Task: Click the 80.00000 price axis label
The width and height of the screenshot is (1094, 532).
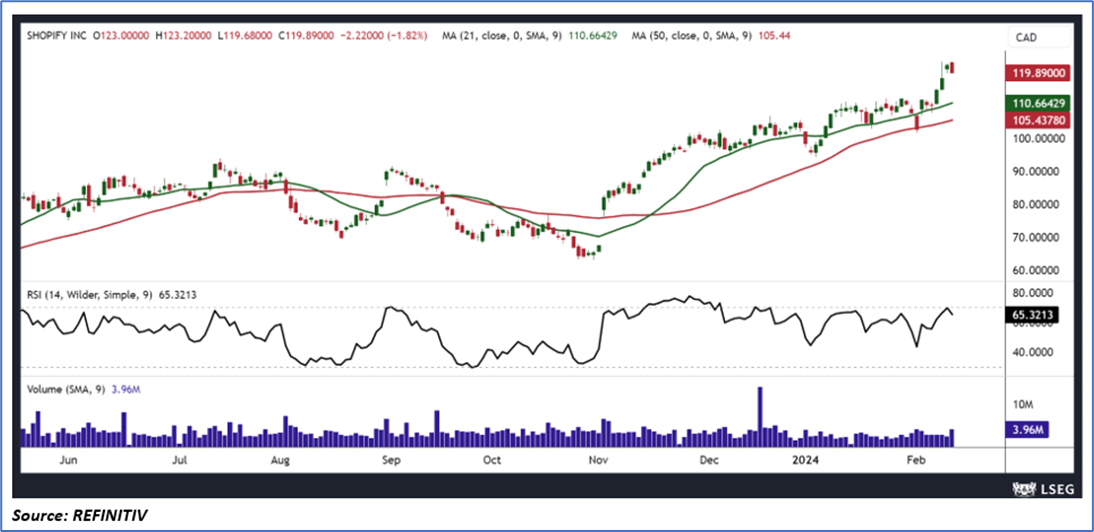Action: pos(1038,204)
